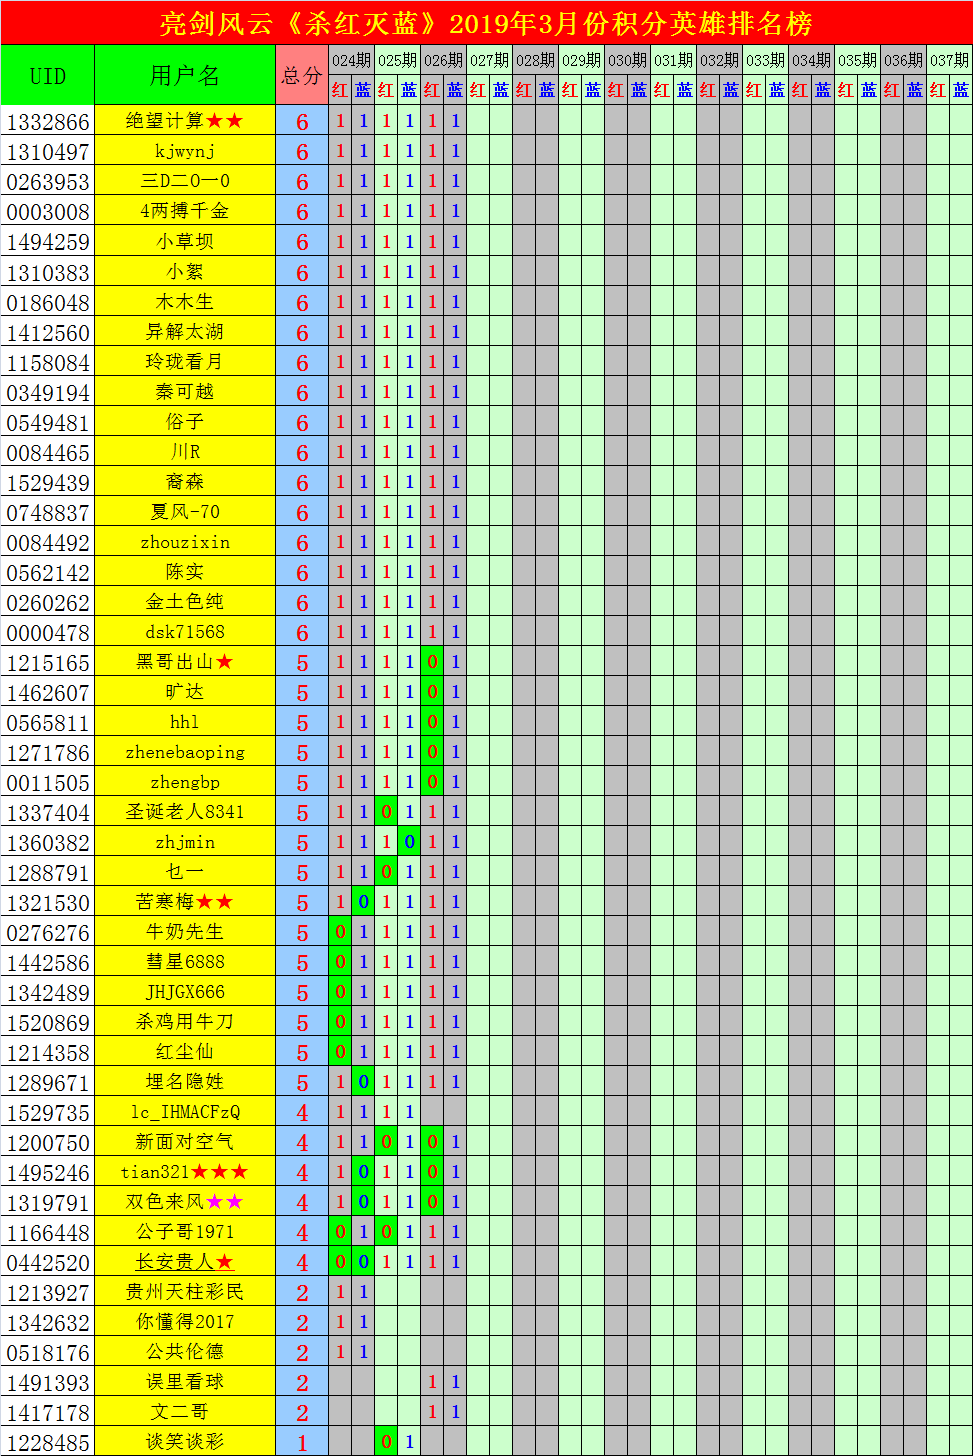Click username 红尘仙
973x1456 pixels.
[x=185, y=1051]
